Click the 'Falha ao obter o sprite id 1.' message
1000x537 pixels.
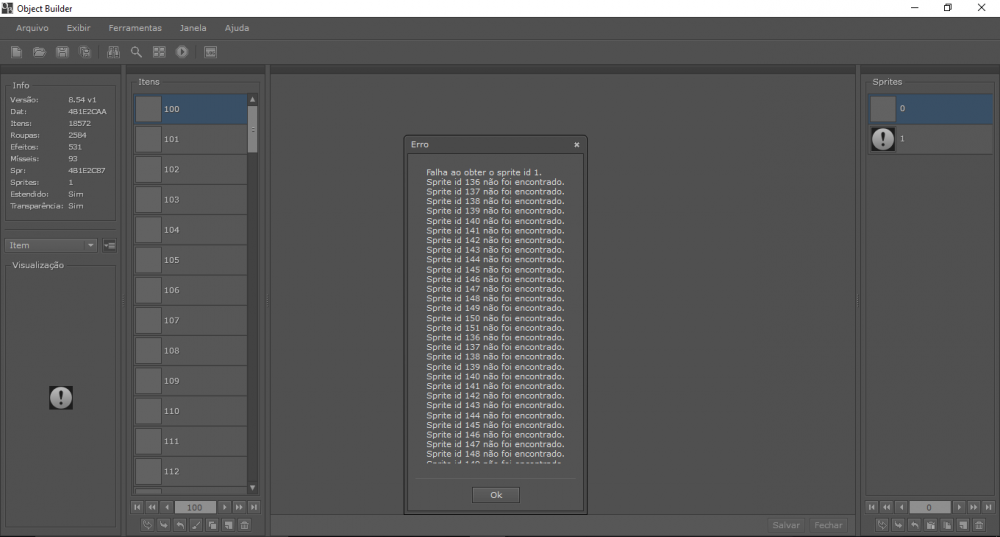pos(483,172)
